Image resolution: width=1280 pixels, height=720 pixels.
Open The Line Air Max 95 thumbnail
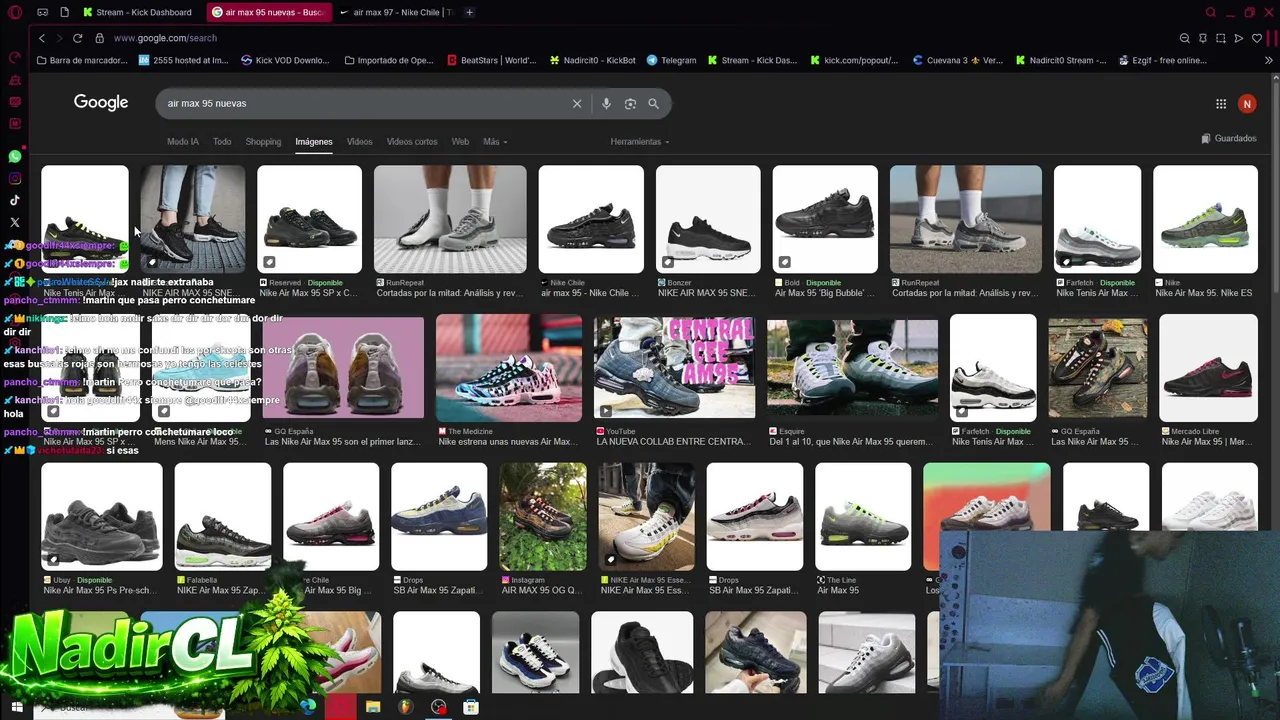click(x=863, y=516)
